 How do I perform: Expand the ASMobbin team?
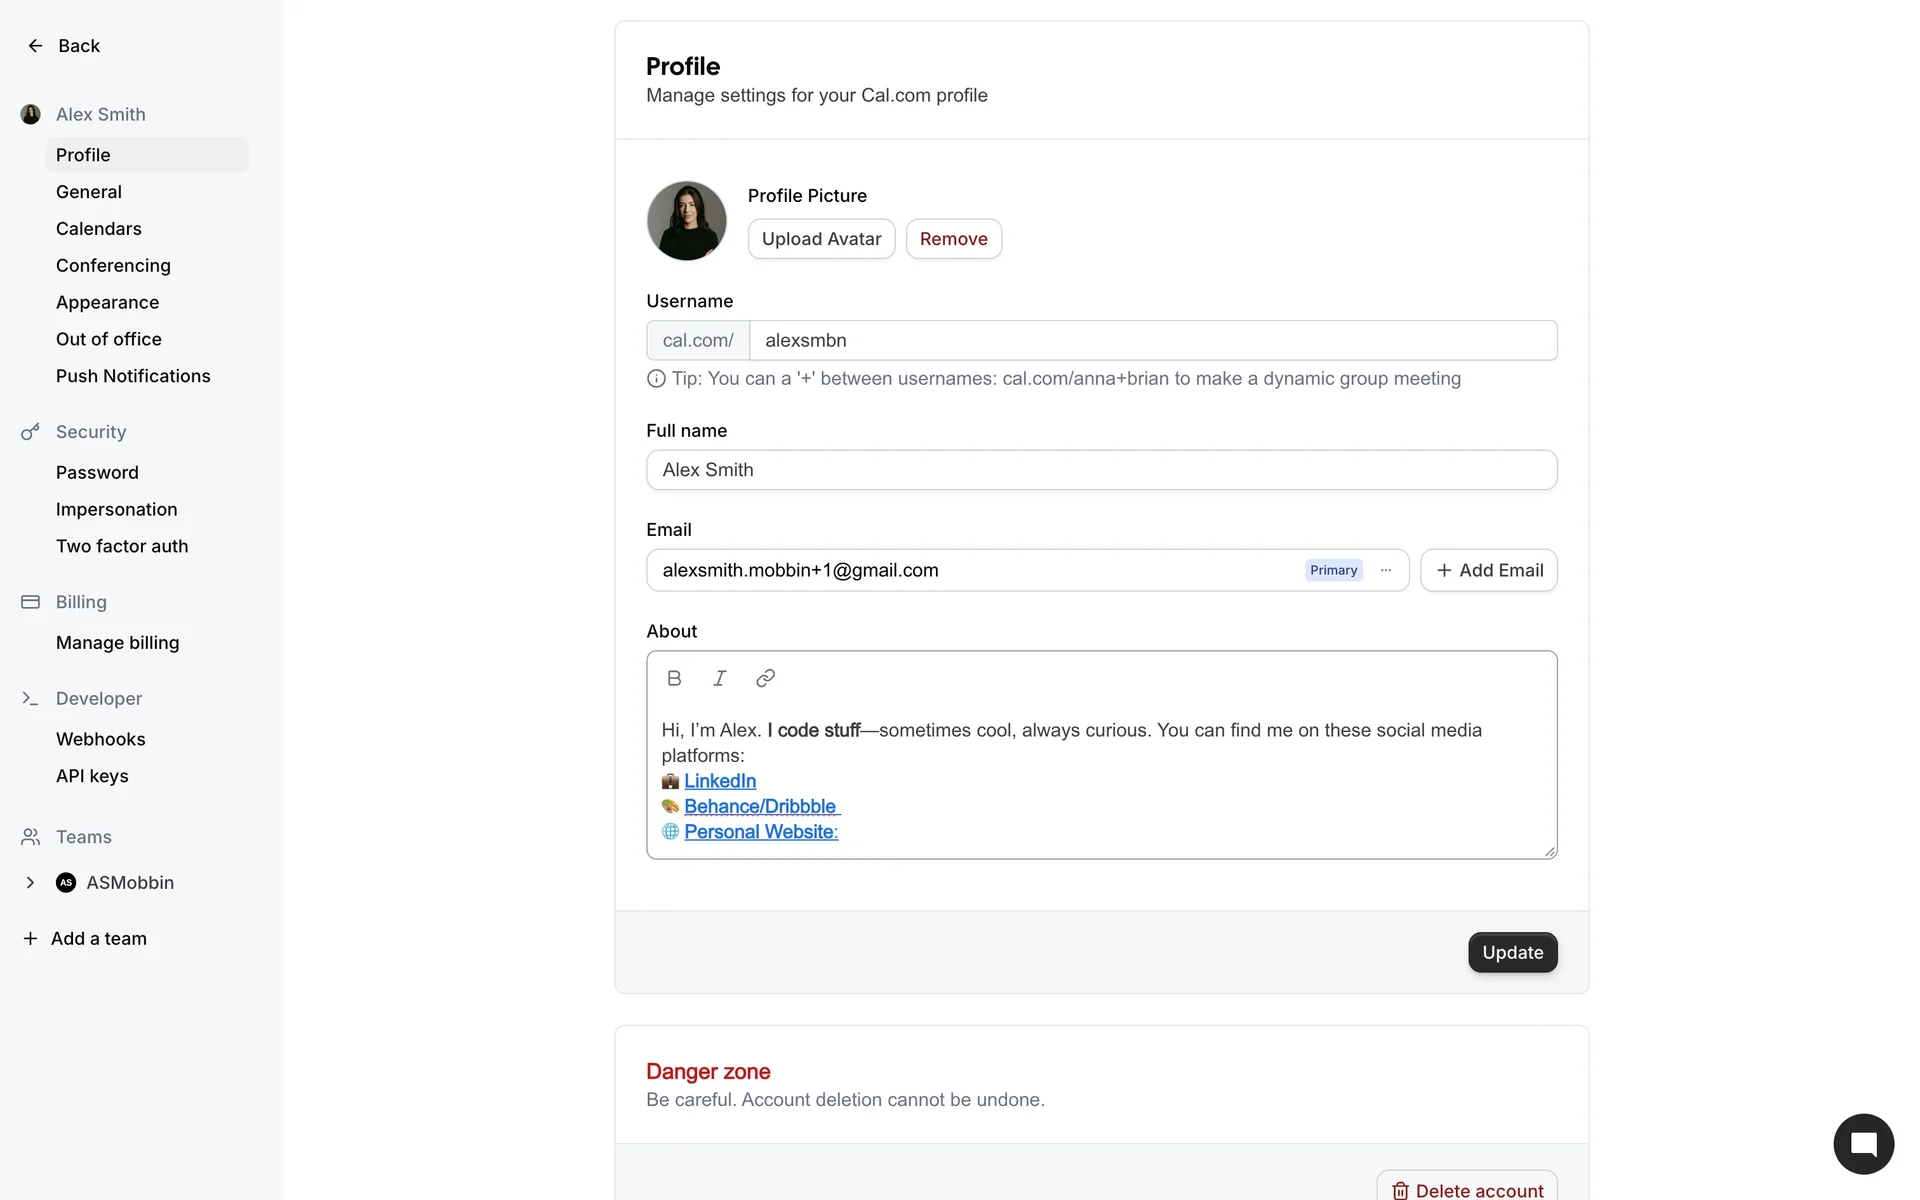click(x=30, y=883)
